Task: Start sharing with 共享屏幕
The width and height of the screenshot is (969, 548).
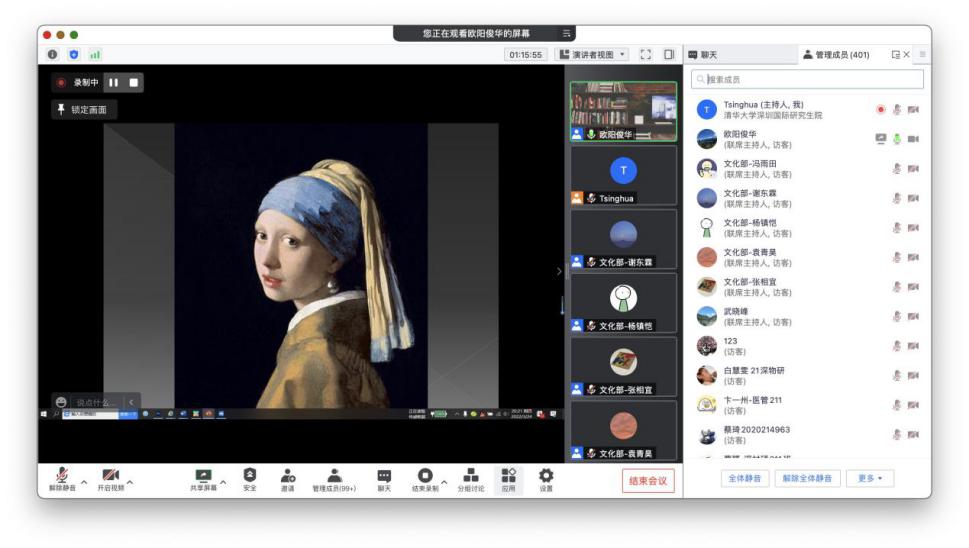Action: 203,479
